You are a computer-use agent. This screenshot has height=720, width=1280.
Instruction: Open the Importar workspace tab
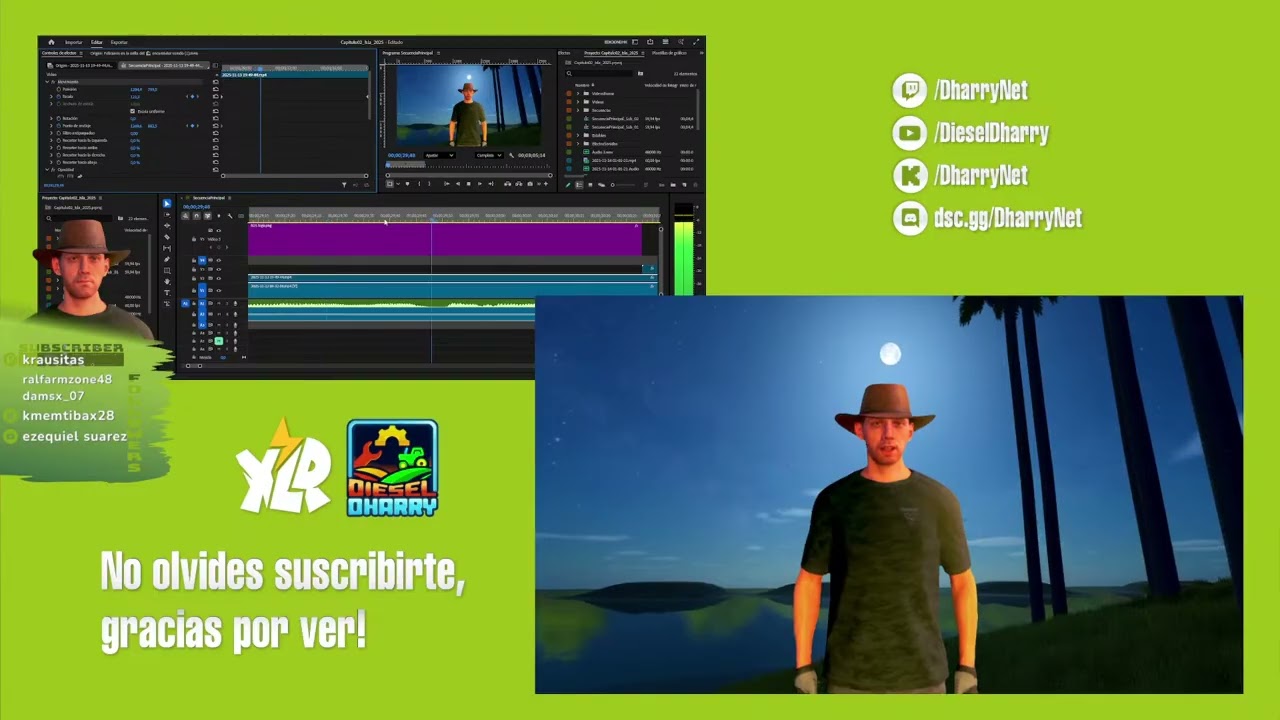pyautogui.click(x=73, y=42)
